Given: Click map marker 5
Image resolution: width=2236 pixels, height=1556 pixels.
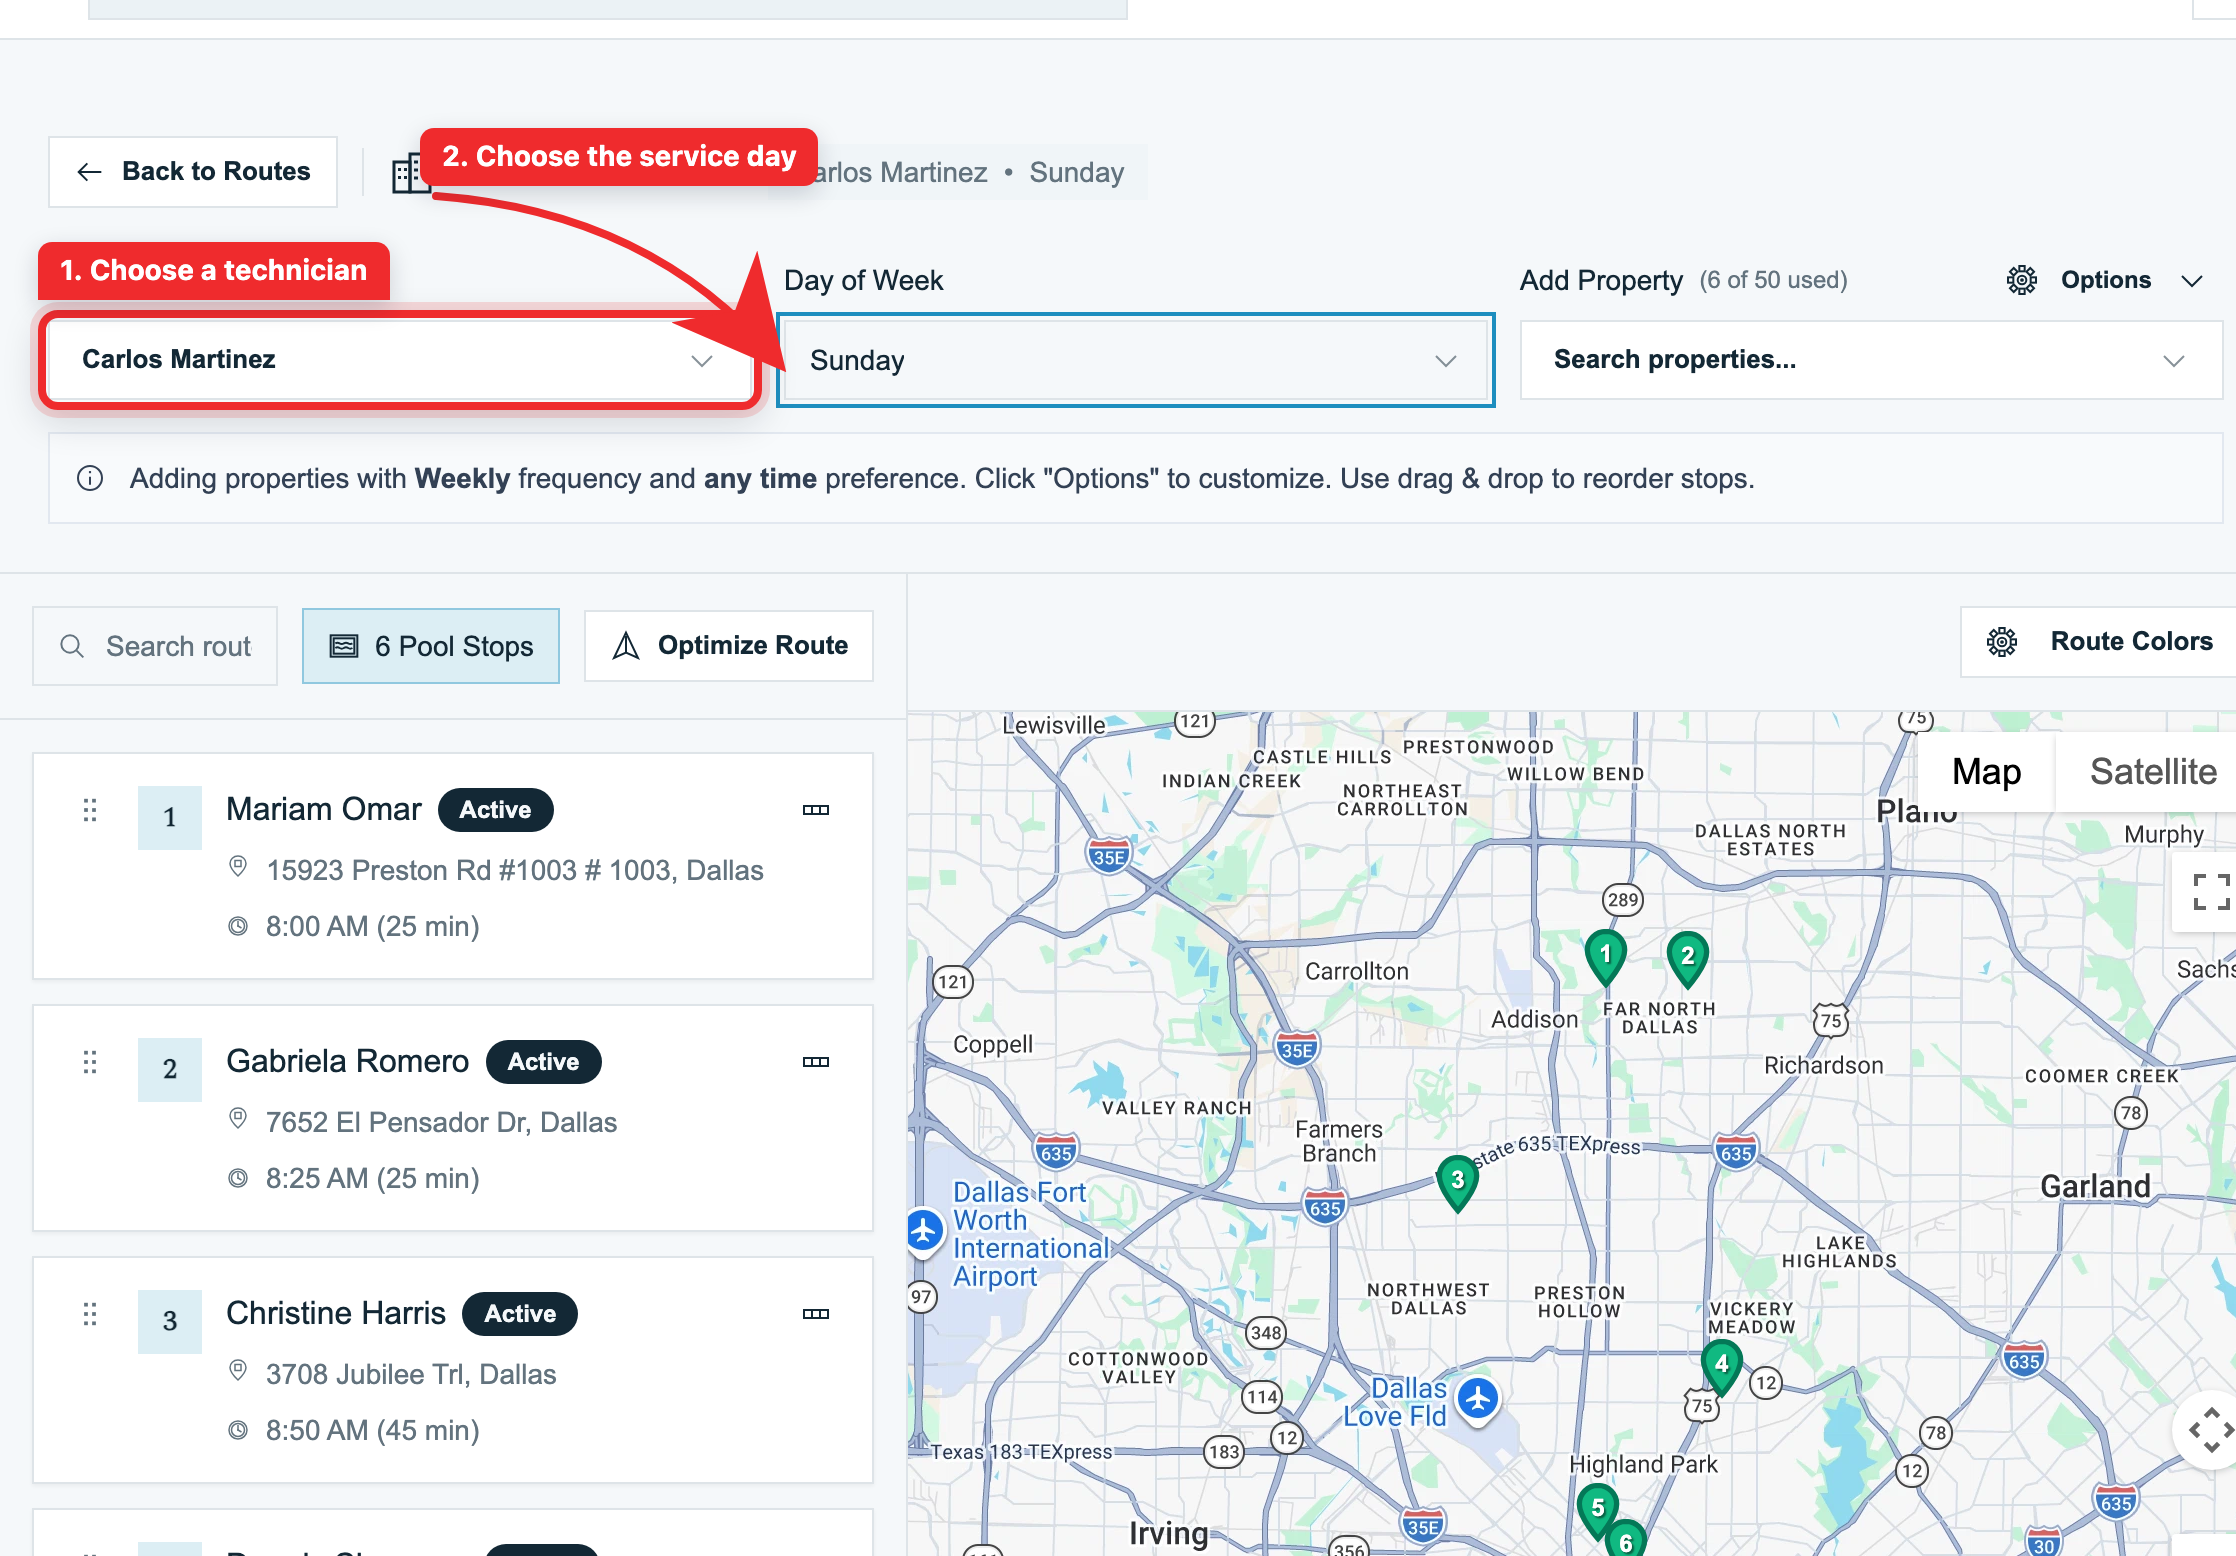Looking at the screenshot, I should (x=1598, y=1510).
